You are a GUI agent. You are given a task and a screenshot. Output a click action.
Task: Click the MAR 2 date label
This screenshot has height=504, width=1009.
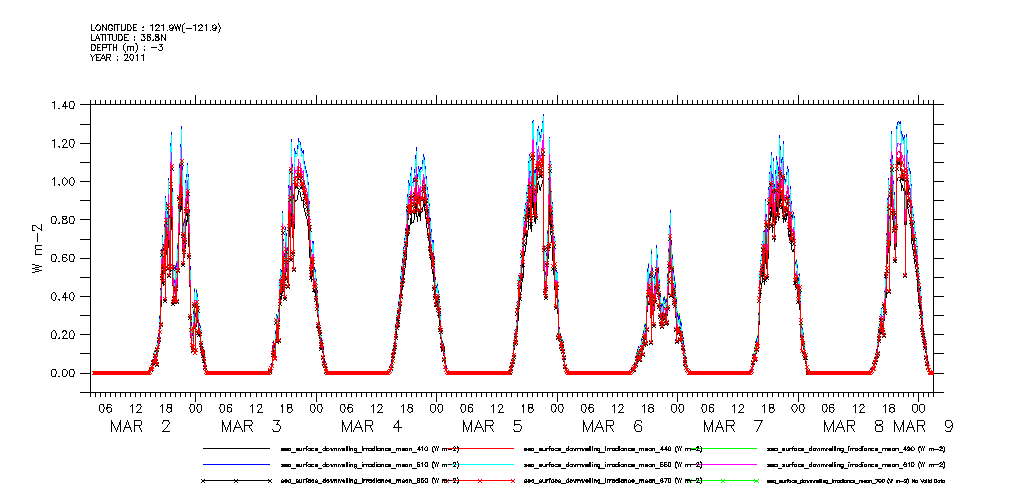(140, 426)
